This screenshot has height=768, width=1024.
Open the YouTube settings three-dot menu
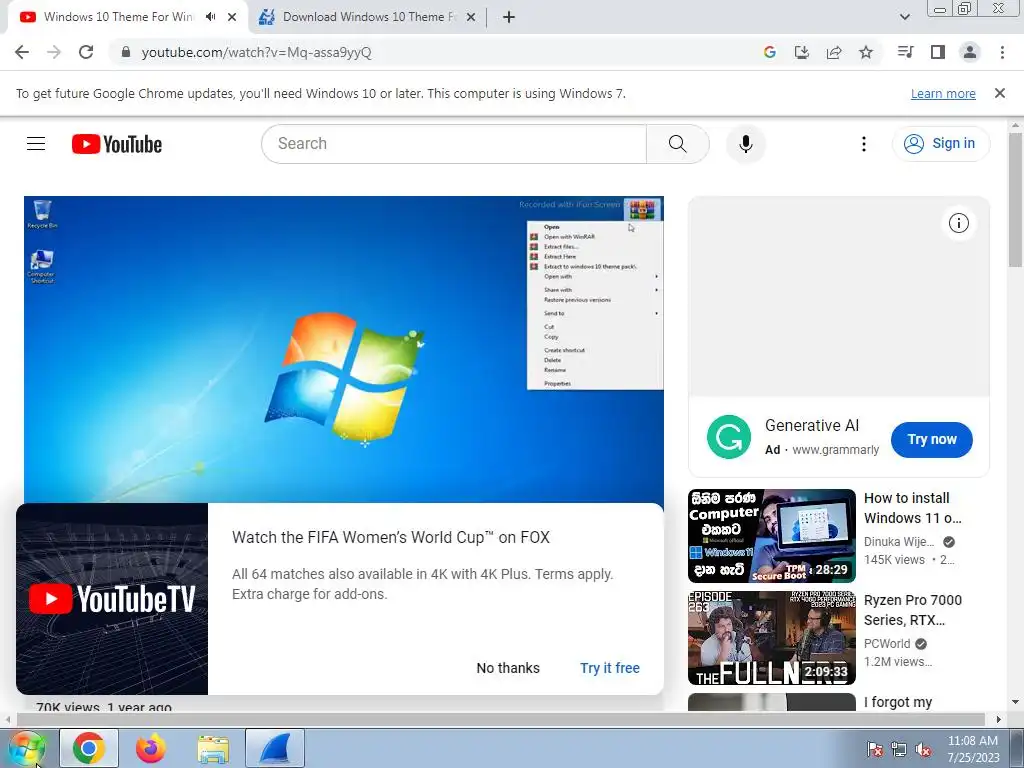(863, 144)
